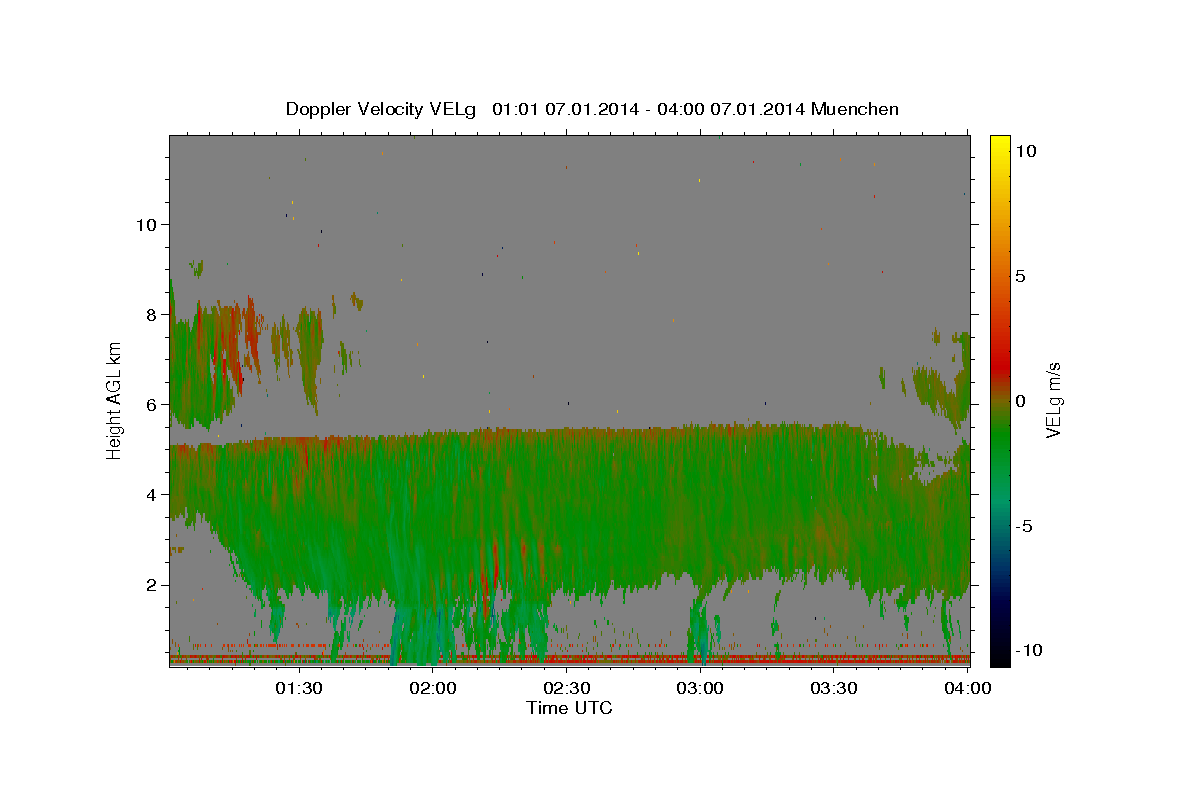Click the height tick label 6

pyautogui.click(x=151, y=404)
